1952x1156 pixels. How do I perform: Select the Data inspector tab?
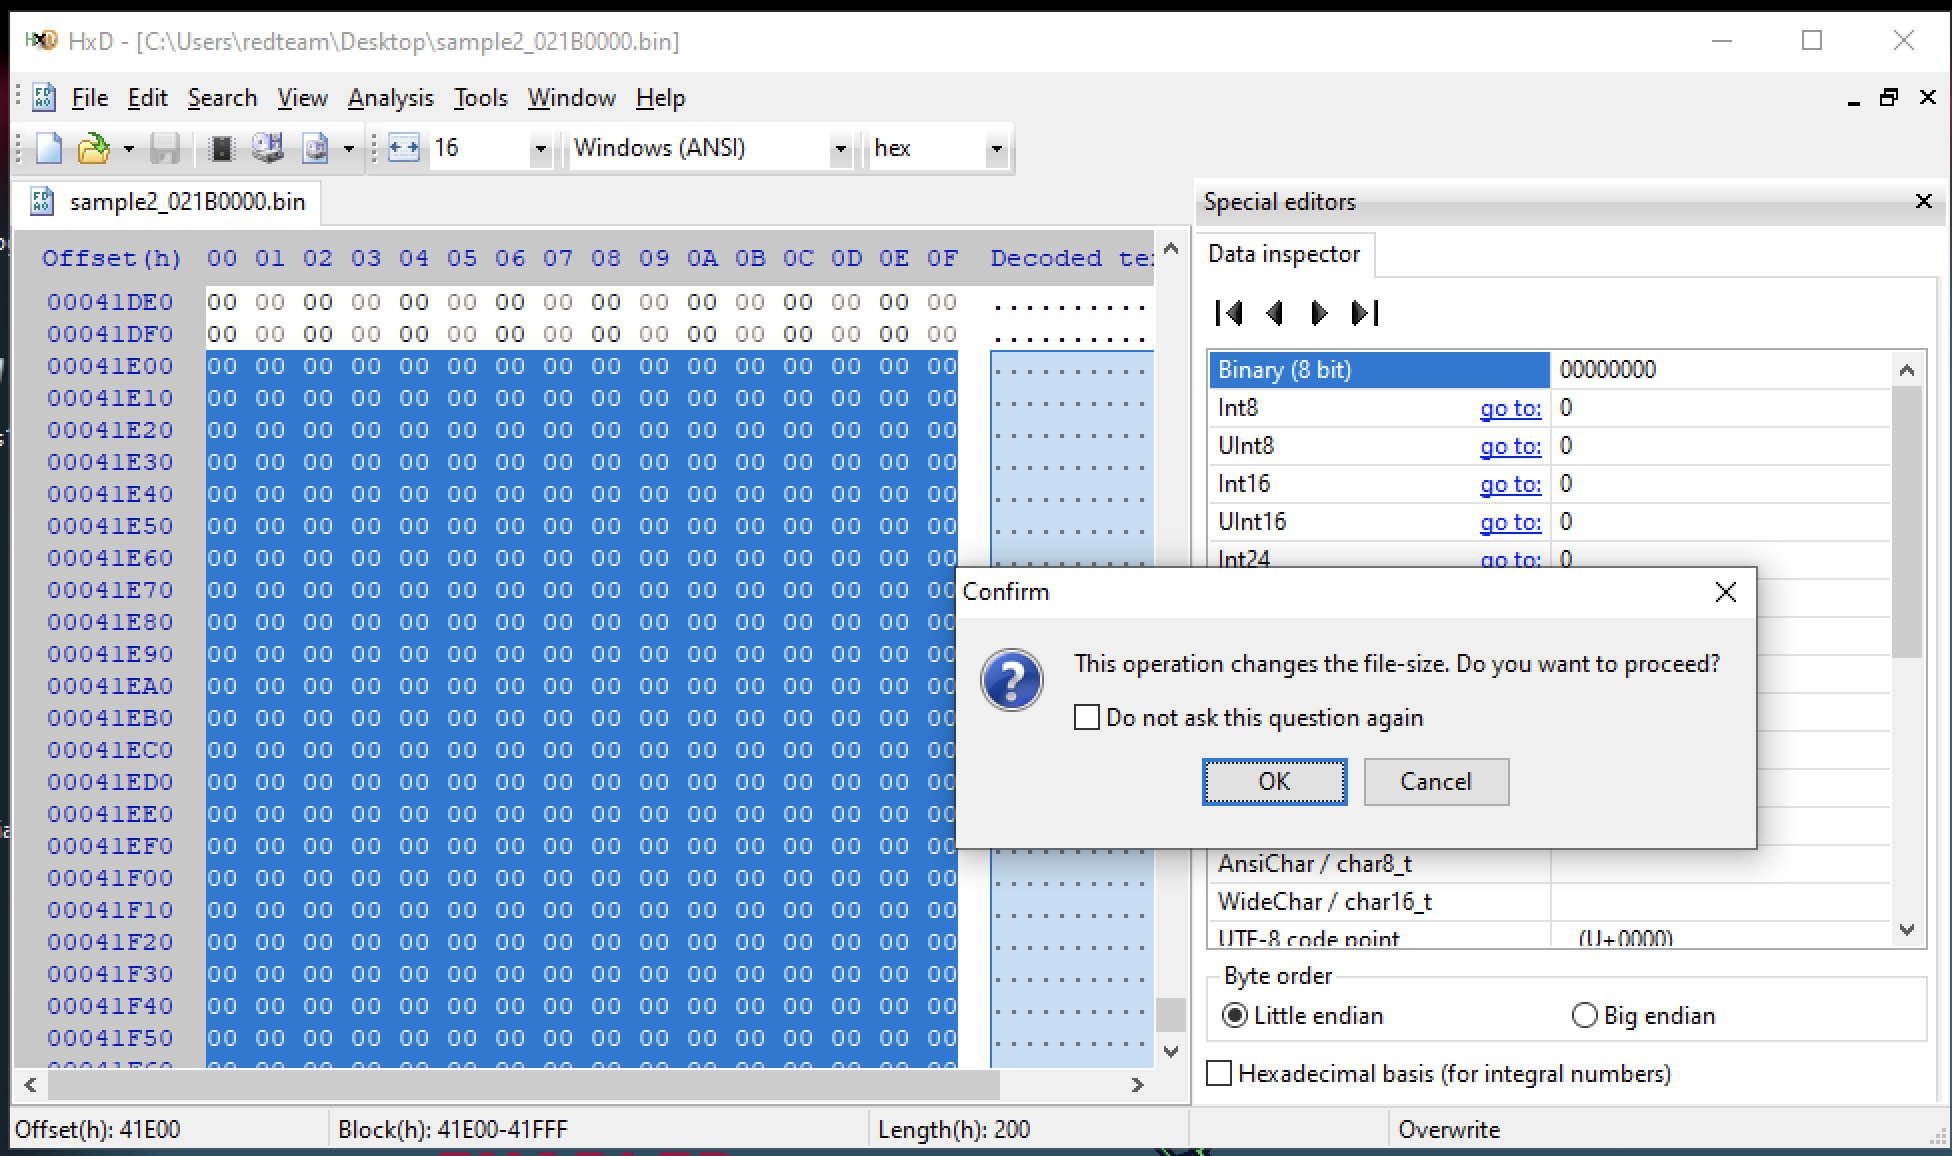1284,254
